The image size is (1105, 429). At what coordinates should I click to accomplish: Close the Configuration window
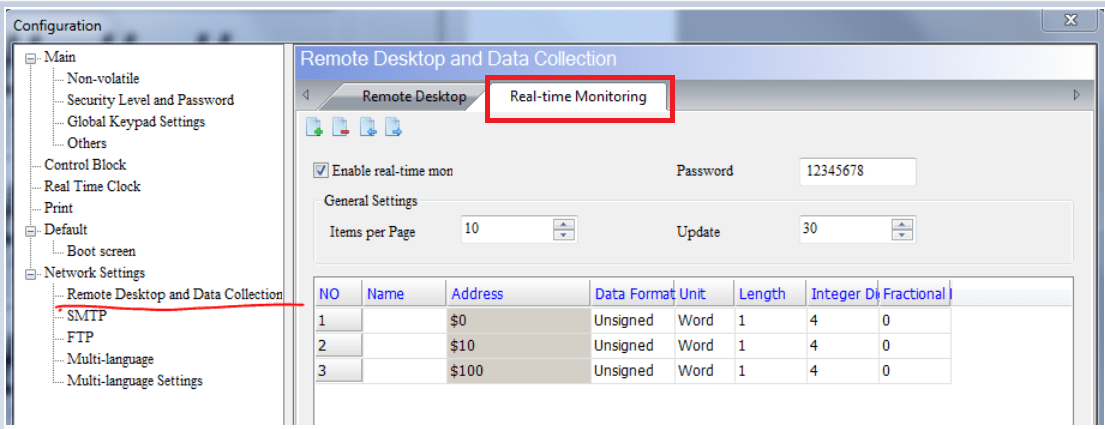pos(1070,20)
